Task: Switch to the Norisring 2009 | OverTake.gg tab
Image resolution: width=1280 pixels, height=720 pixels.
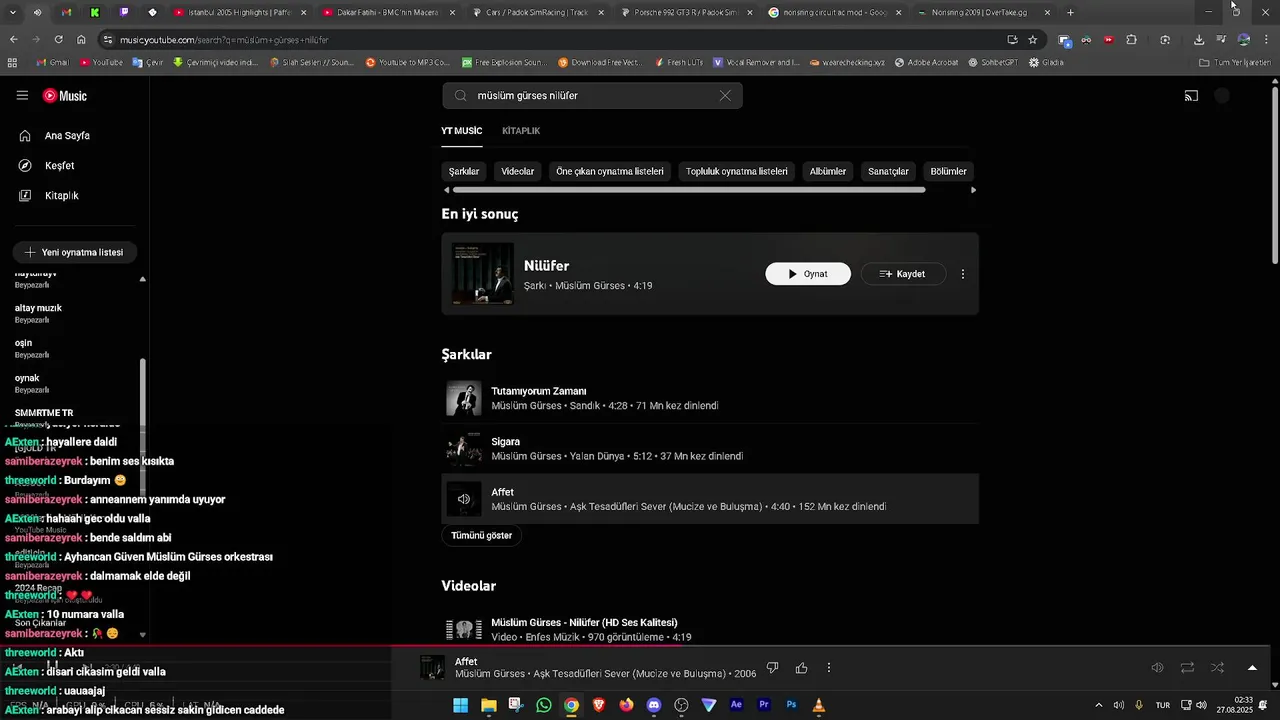Action: [x=985, y=13]
